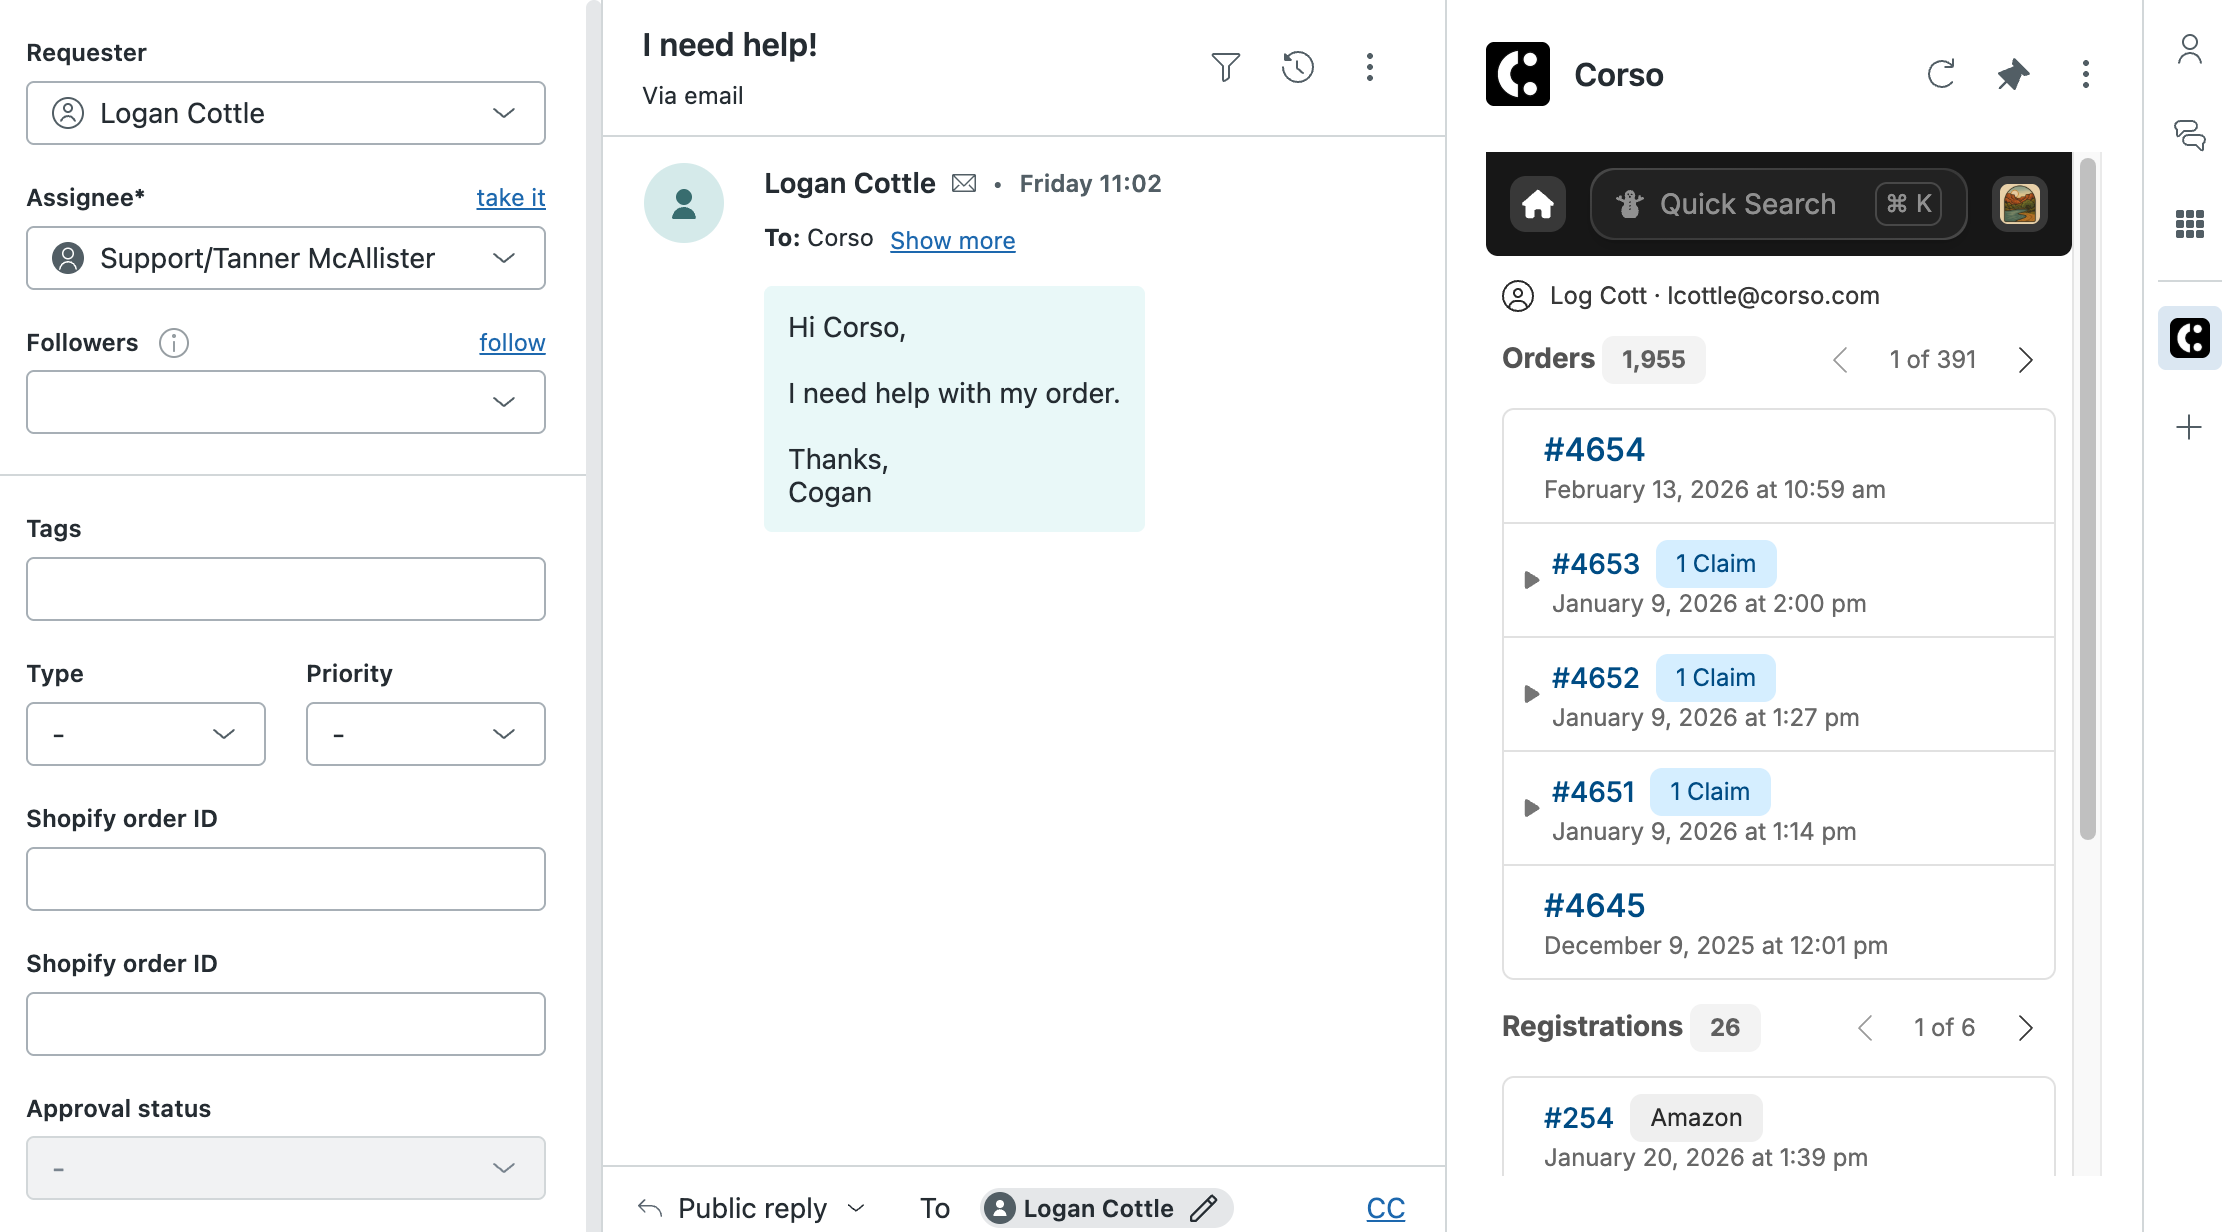Click Show more recipients link
Image resolution: width=2228 pixels, height=1232 pixels.
tap(953, 240)
